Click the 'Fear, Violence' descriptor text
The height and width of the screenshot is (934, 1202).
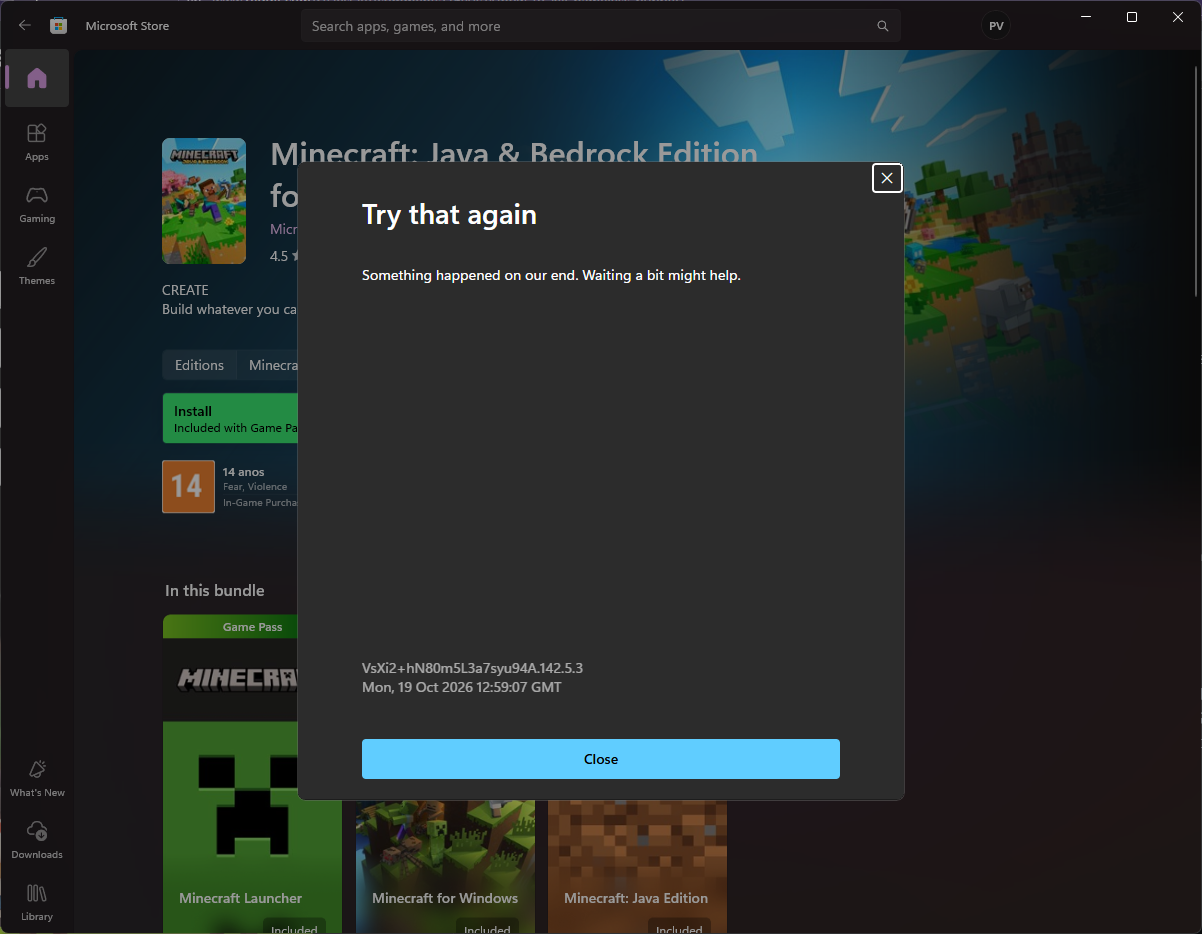[x=255, y=487]
